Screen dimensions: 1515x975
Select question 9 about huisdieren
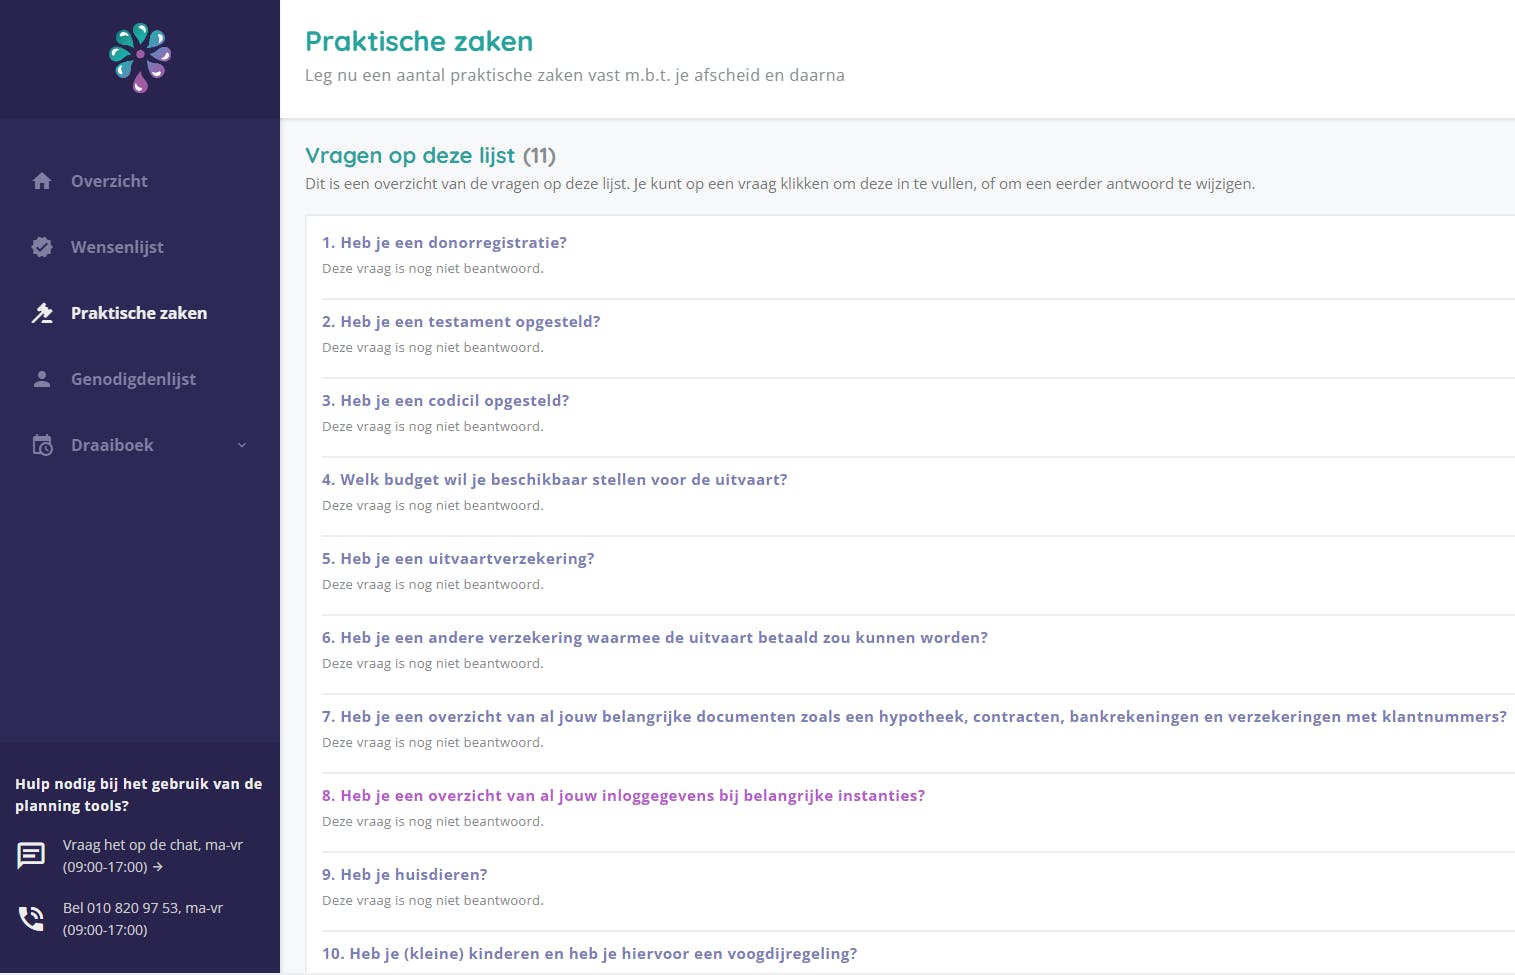pos(404,875)
